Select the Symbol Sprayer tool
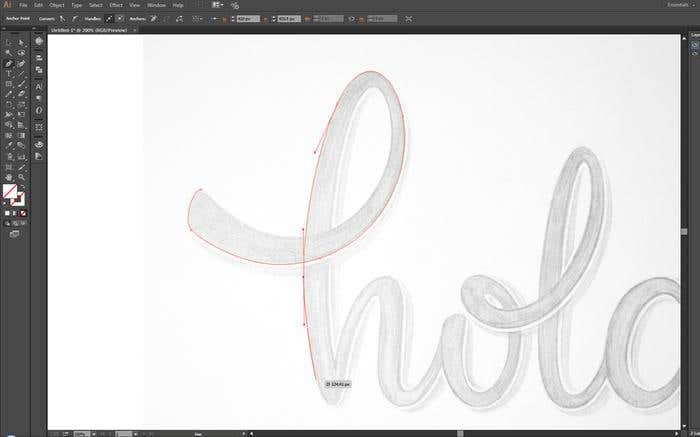Screen dimensions: 700x437 pos(8,157)
